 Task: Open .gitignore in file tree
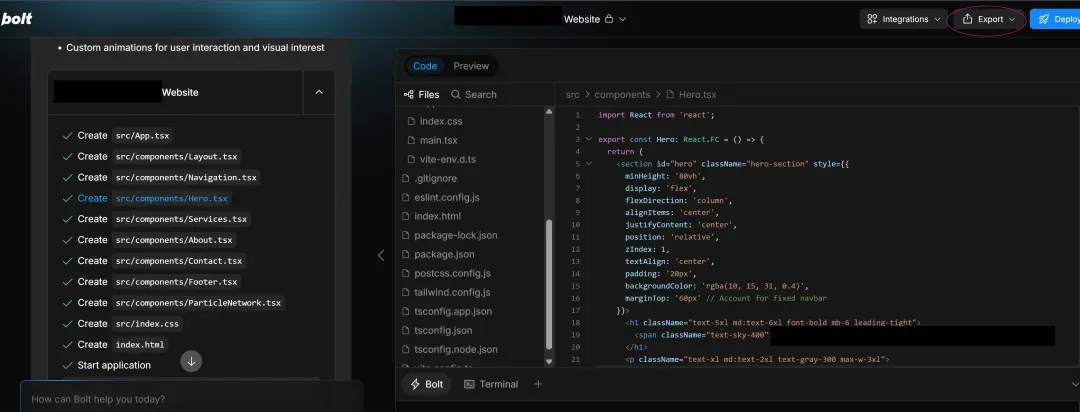coord(435,178)
